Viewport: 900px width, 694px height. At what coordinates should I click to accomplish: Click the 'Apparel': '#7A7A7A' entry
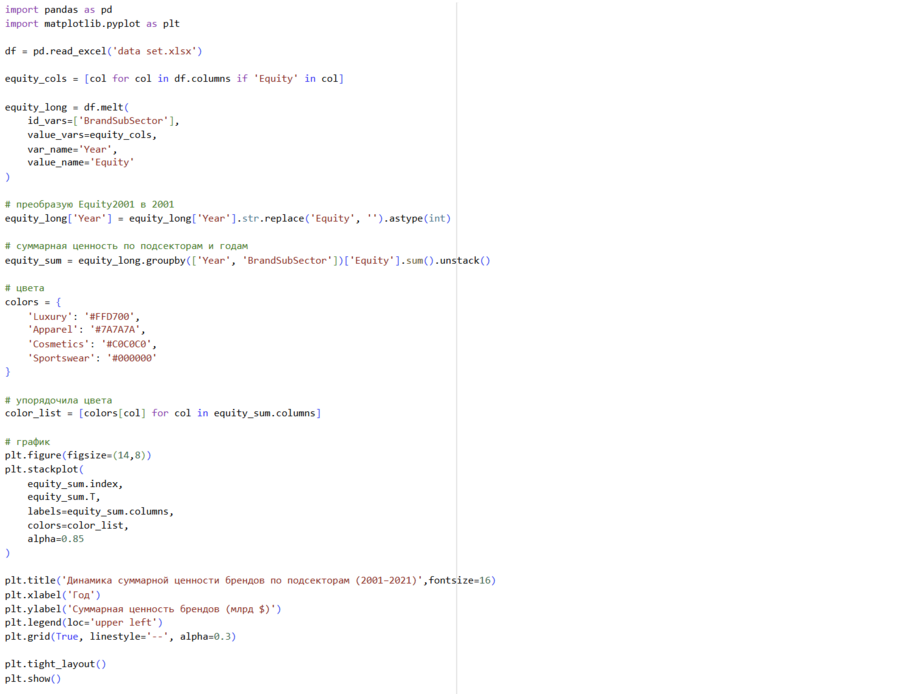86,329
